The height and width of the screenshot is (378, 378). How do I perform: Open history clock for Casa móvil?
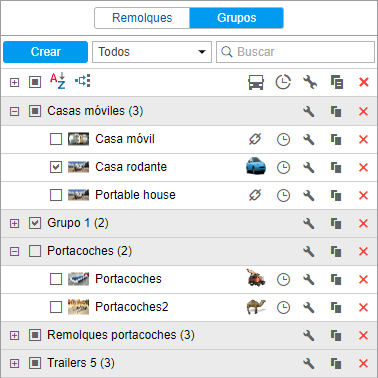(283, 139)
